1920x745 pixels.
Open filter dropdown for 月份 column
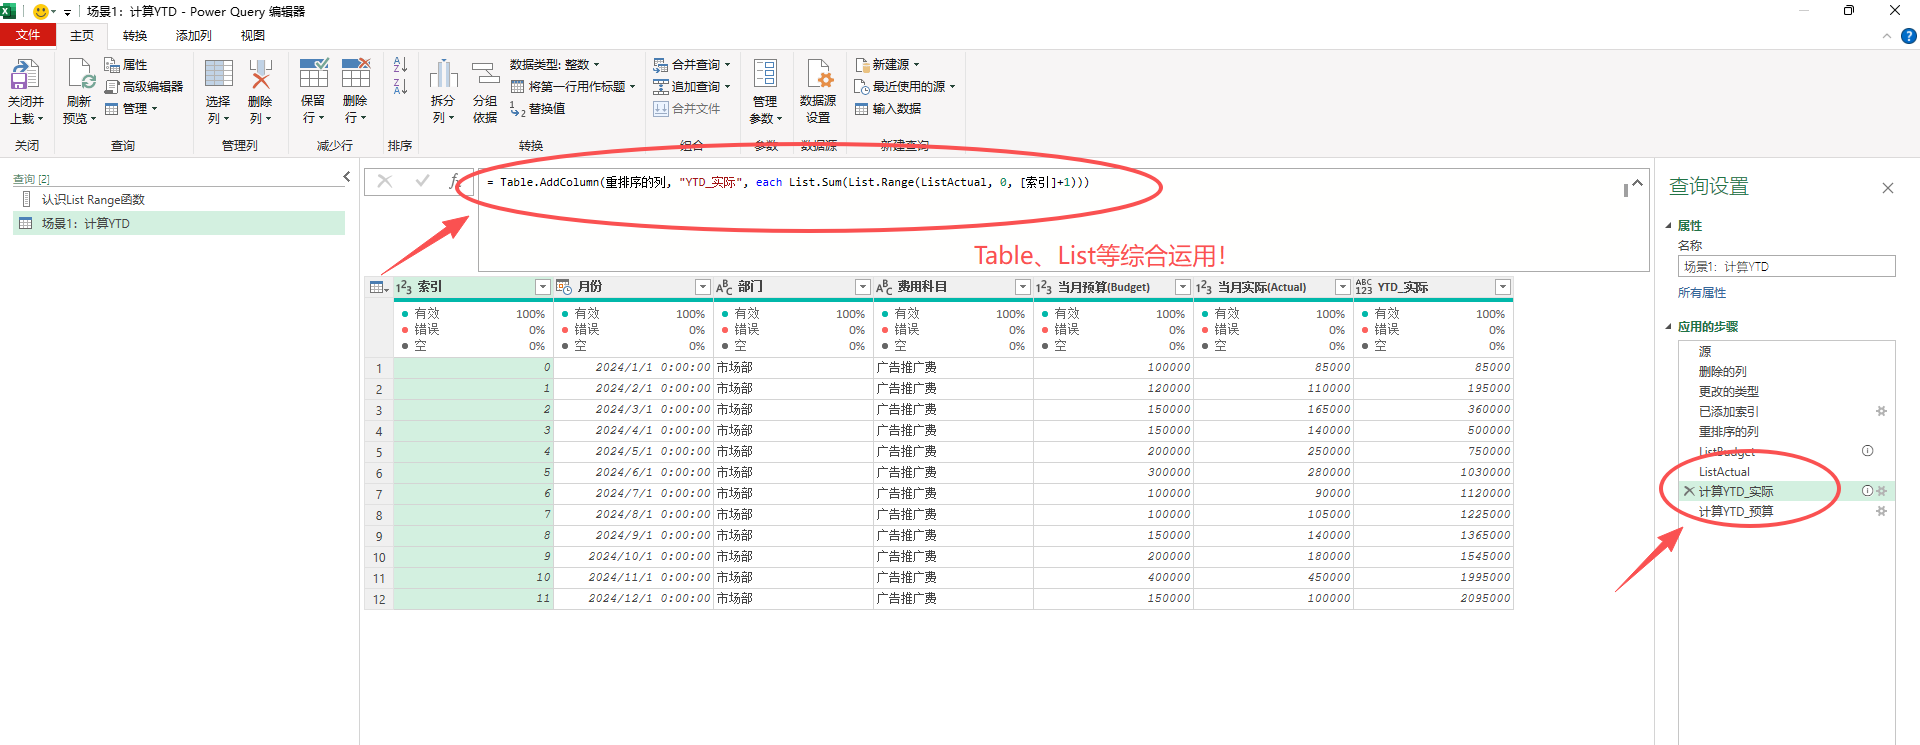point(702,287)
